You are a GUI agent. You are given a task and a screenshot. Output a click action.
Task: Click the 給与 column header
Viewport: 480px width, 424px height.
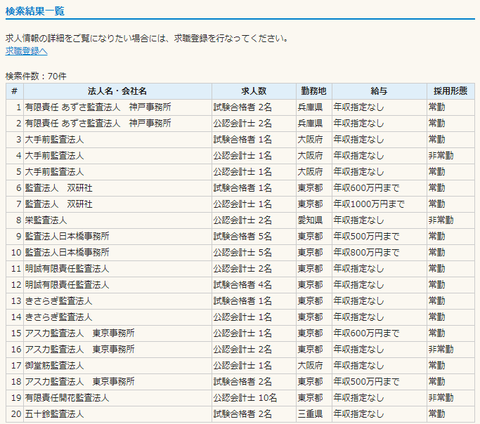(379, 91)
